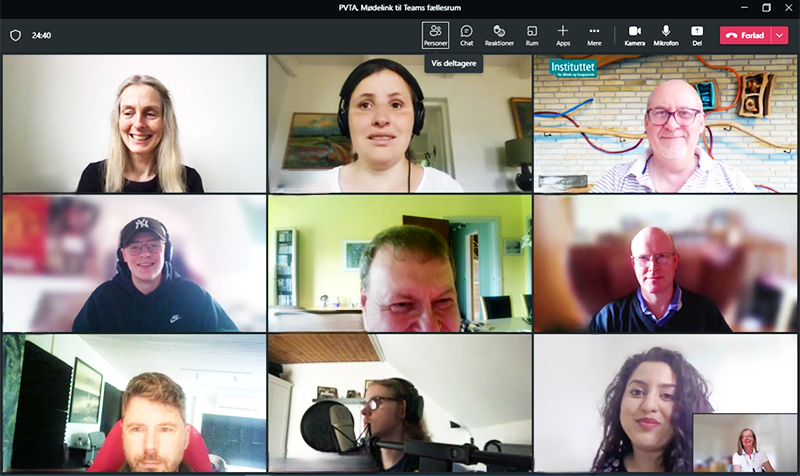Open the Mere options menu
The height and width of the screenshot is (476, 800).
point(594,35)
